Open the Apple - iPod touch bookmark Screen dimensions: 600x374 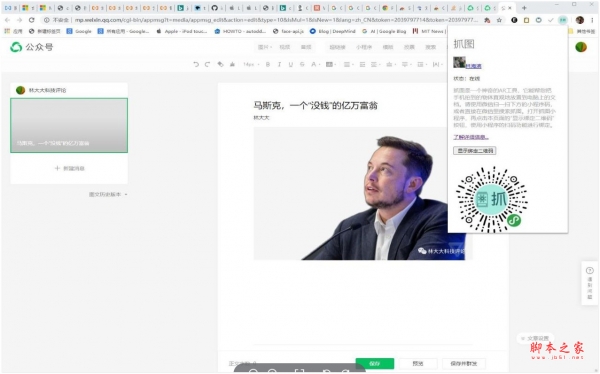pyautogui.click(x=182, y=31)
